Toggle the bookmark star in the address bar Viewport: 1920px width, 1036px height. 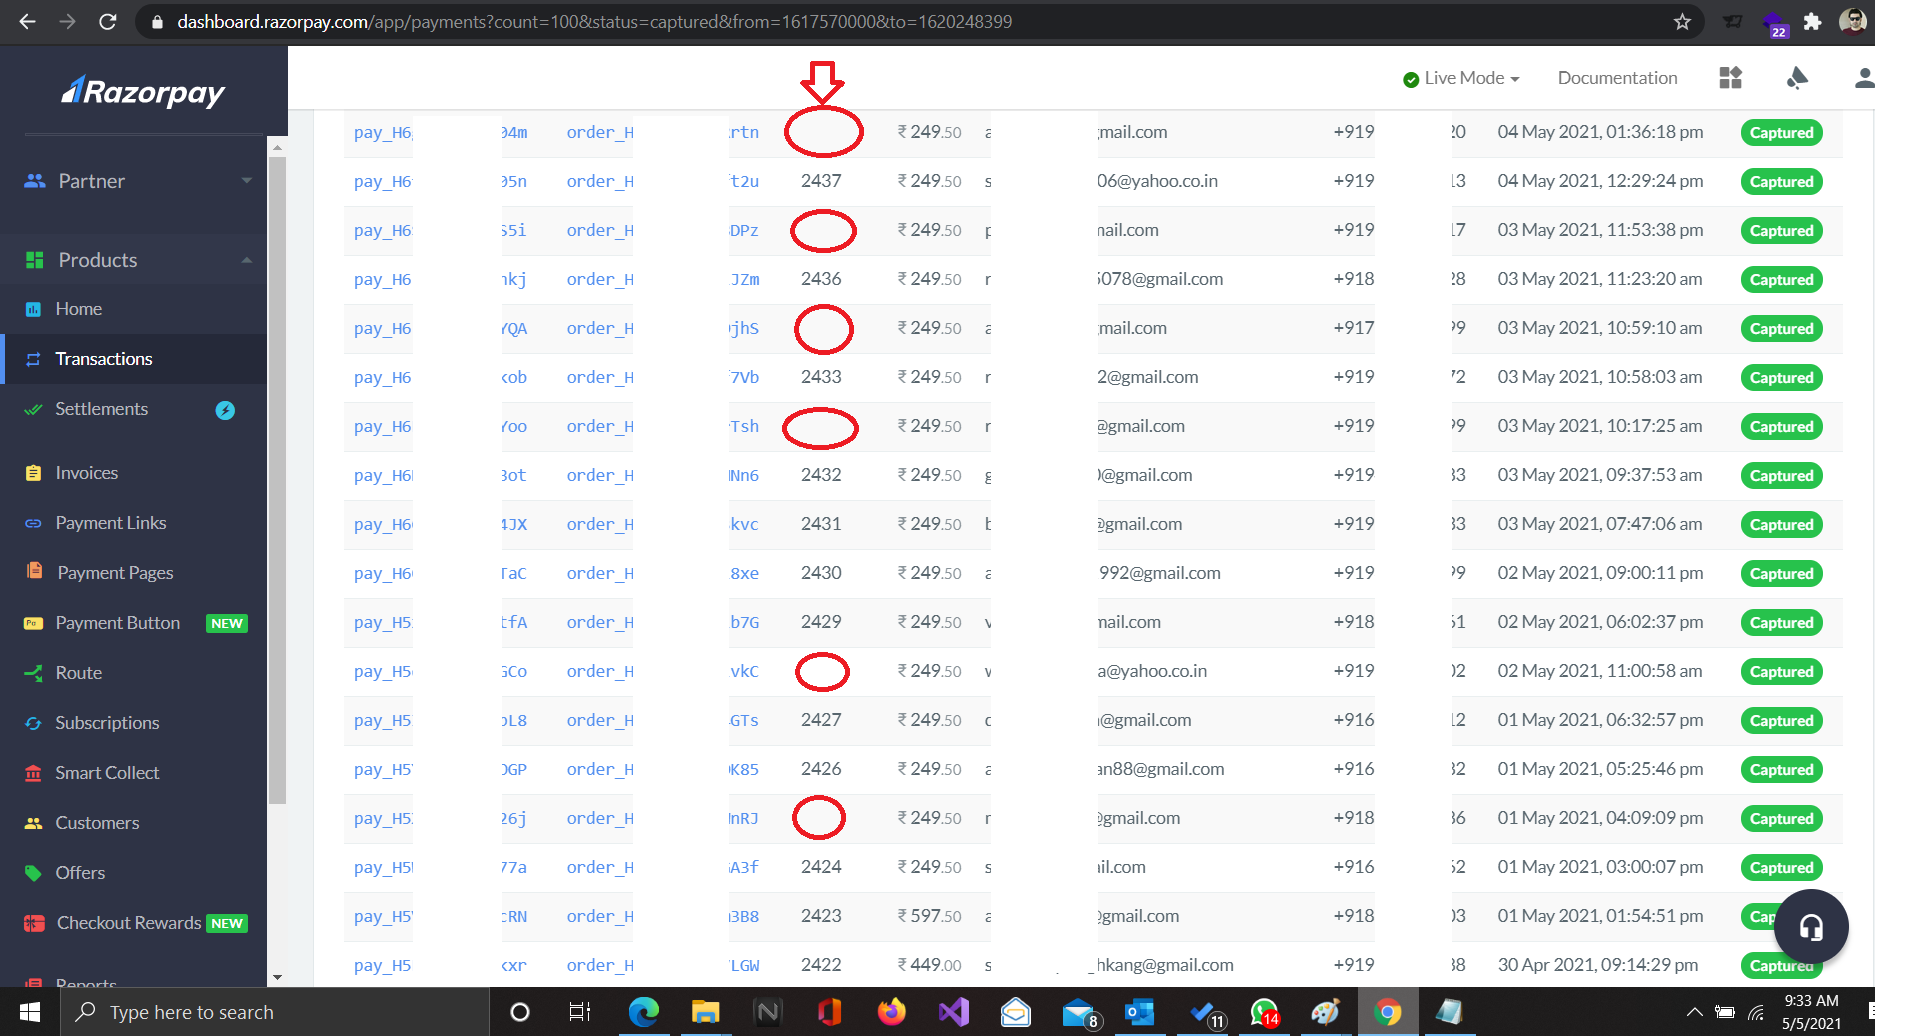1683,21
